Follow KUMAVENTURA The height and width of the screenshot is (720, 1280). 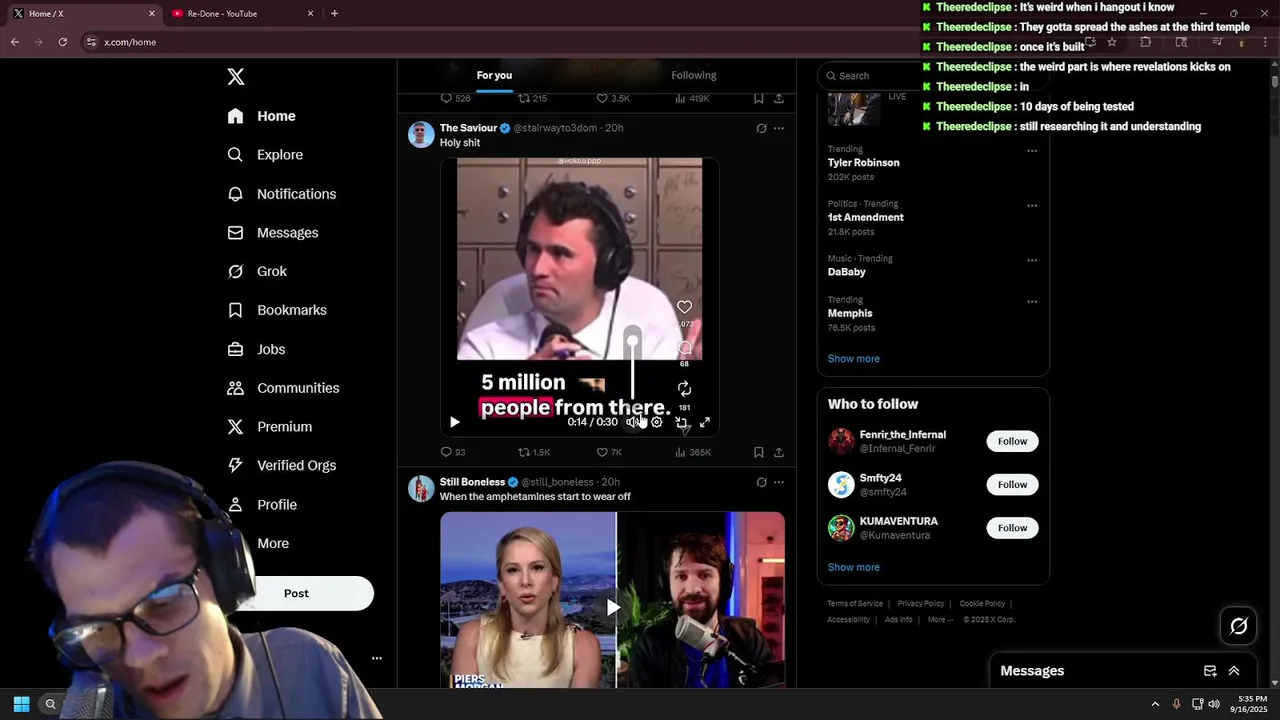pos(1012,528)
